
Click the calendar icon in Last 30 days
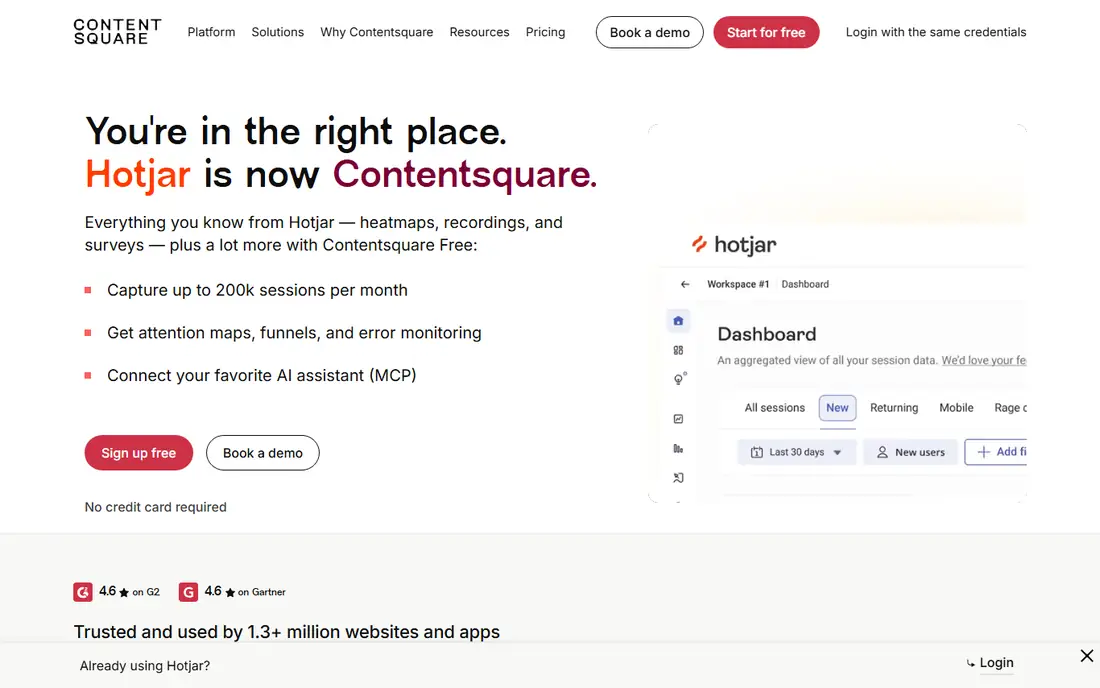click(x=756, y=452)
